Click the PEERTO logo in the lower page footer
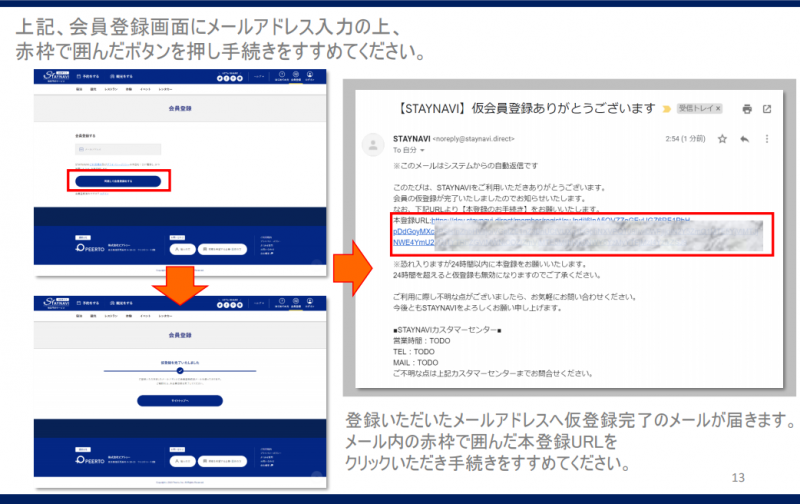800x504 pixels. pos(90,460)
